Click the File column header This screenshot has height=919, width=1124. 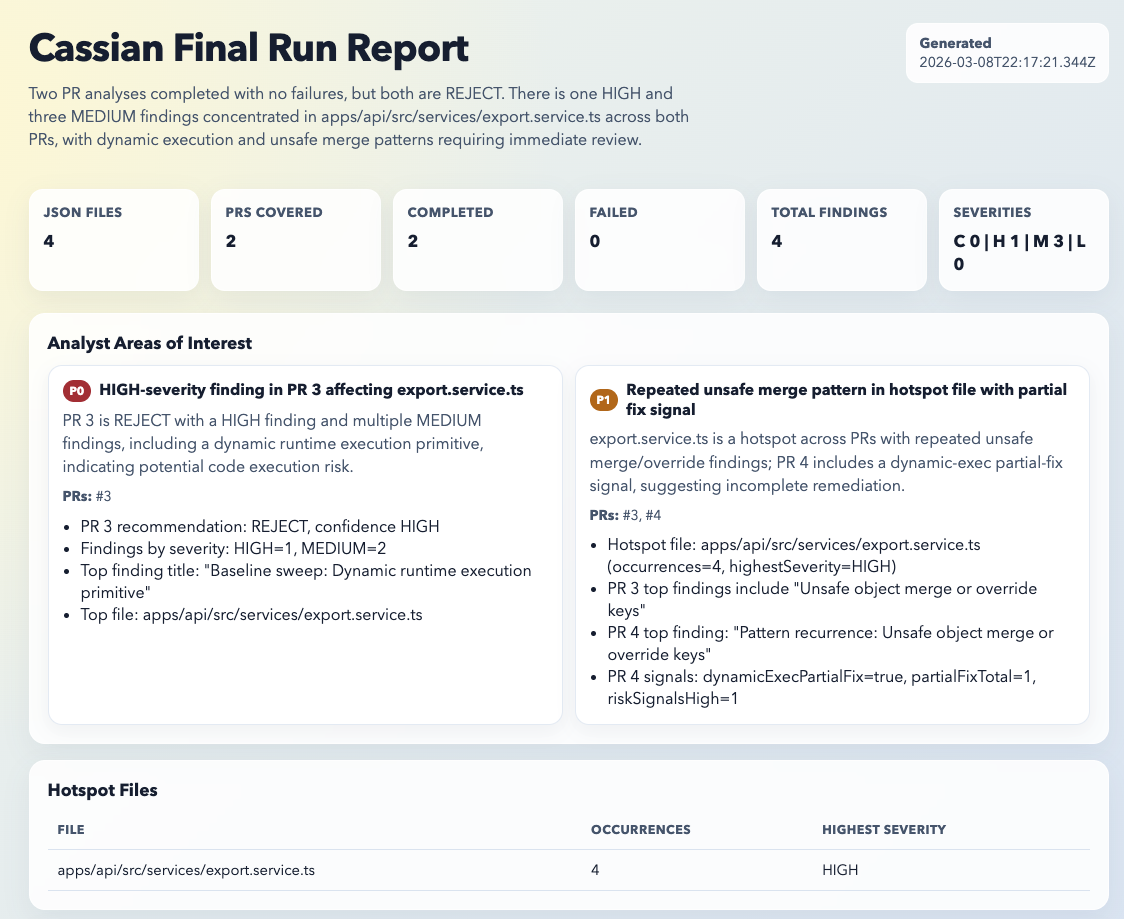pyautogui.click(x=71, y=830)
